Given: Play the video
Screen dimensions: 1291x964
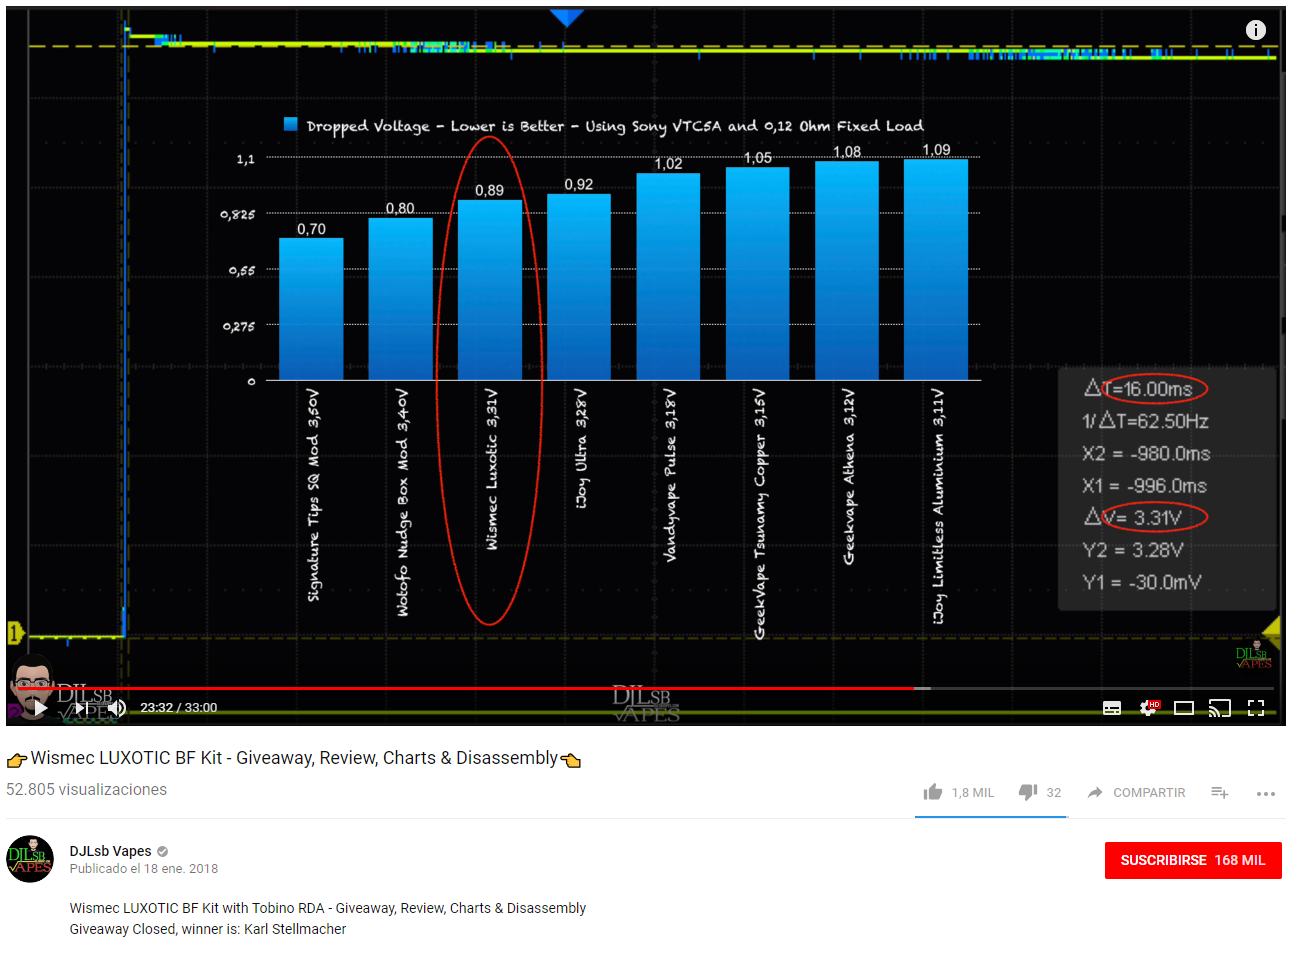Looking at the screenshot, I should click(x=40, y=708).
